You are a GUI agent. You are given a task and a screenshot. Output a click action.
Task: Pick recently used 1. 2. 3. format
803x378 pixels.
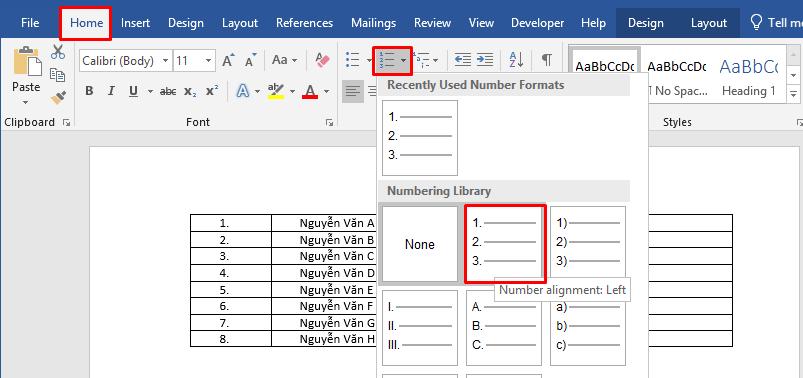(420, 138)
